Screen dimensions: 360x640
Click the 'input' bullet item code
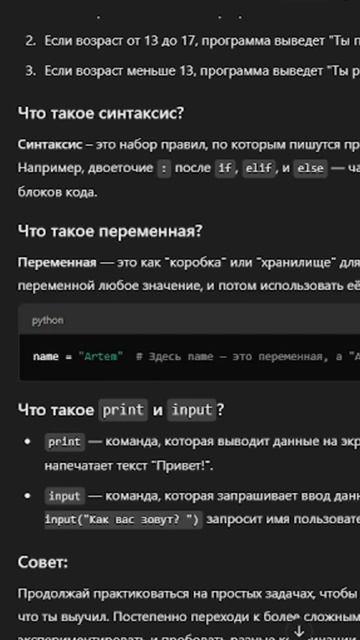(x=64, y=496)
